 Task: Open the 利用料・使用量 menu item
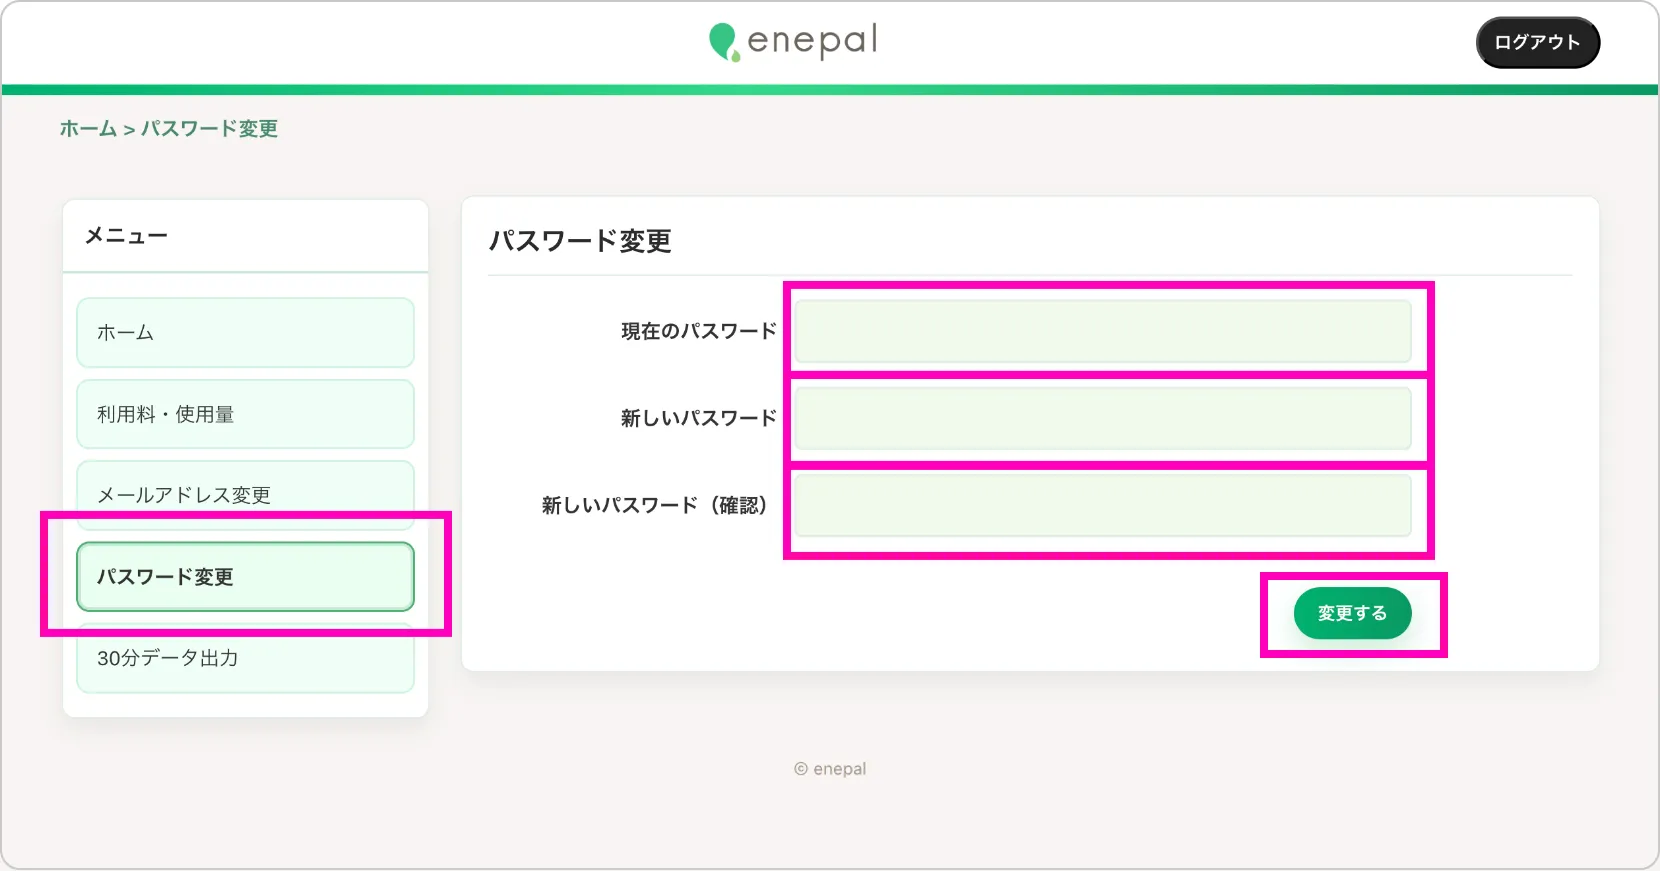[245, 414]
